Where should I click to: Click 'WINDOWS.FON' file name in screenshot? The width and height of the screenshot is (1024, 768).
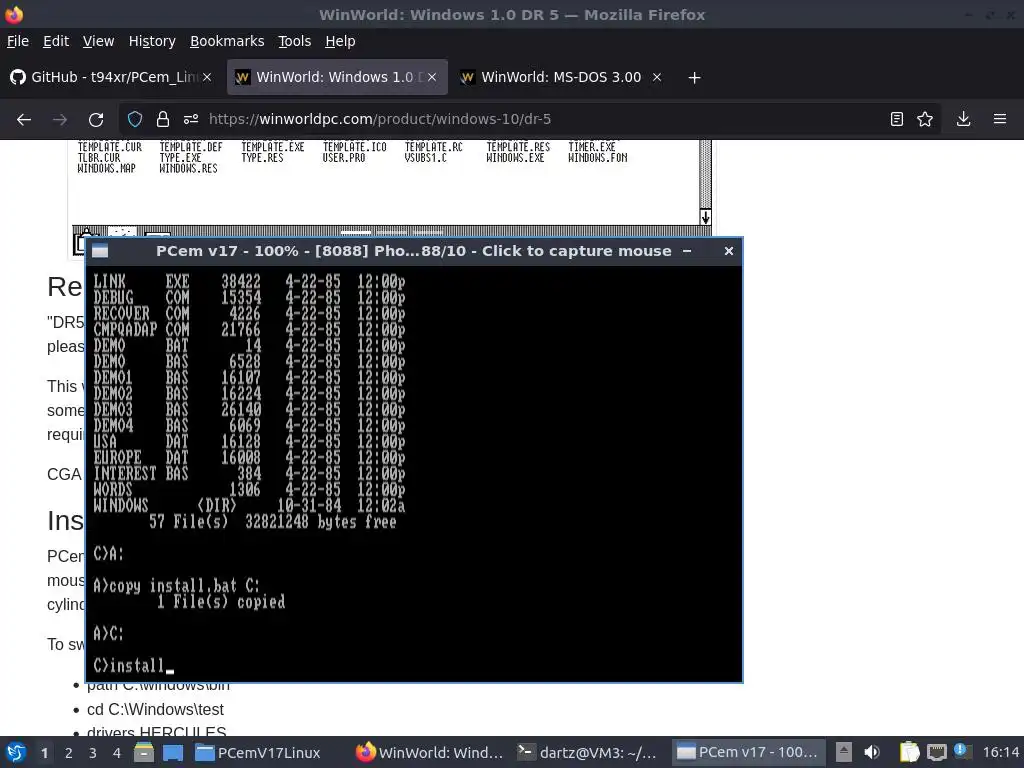coord(598,158)
